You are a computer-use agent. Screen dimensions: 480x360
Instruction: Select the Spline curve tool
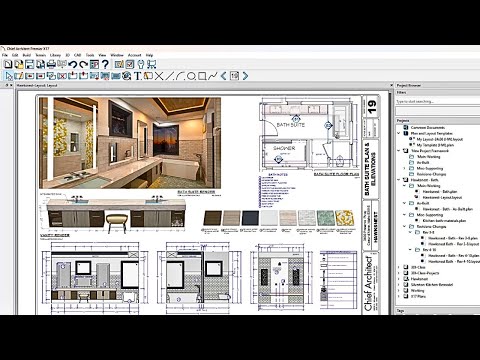[213, 76]
